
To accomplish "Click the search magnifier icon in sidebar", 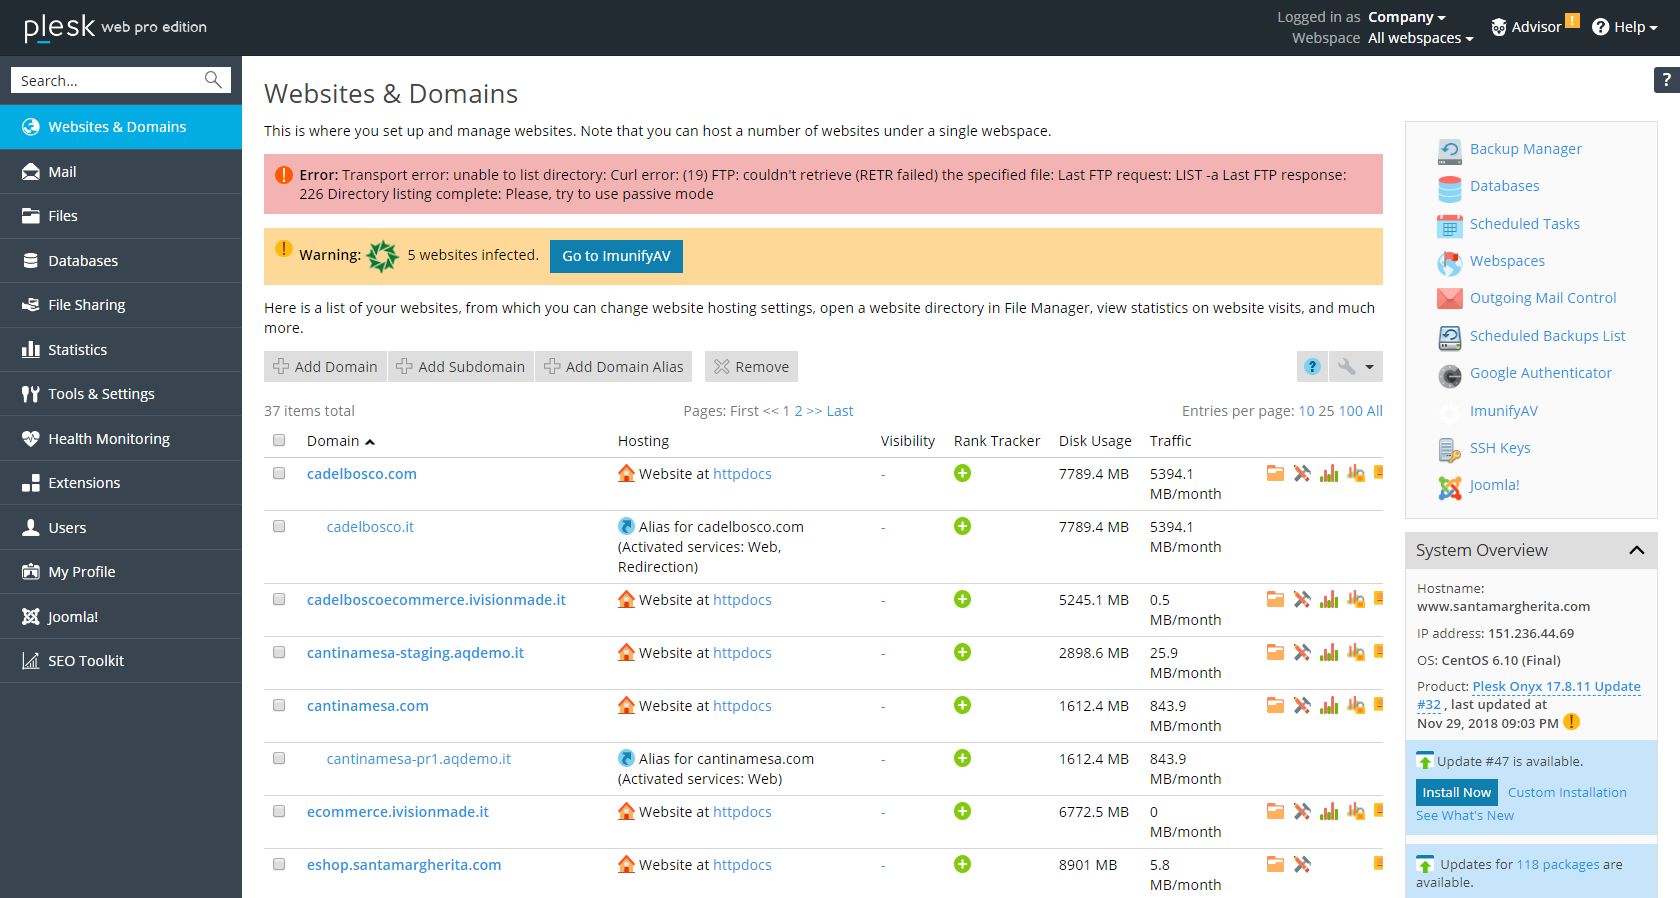I will coord(213,80).
